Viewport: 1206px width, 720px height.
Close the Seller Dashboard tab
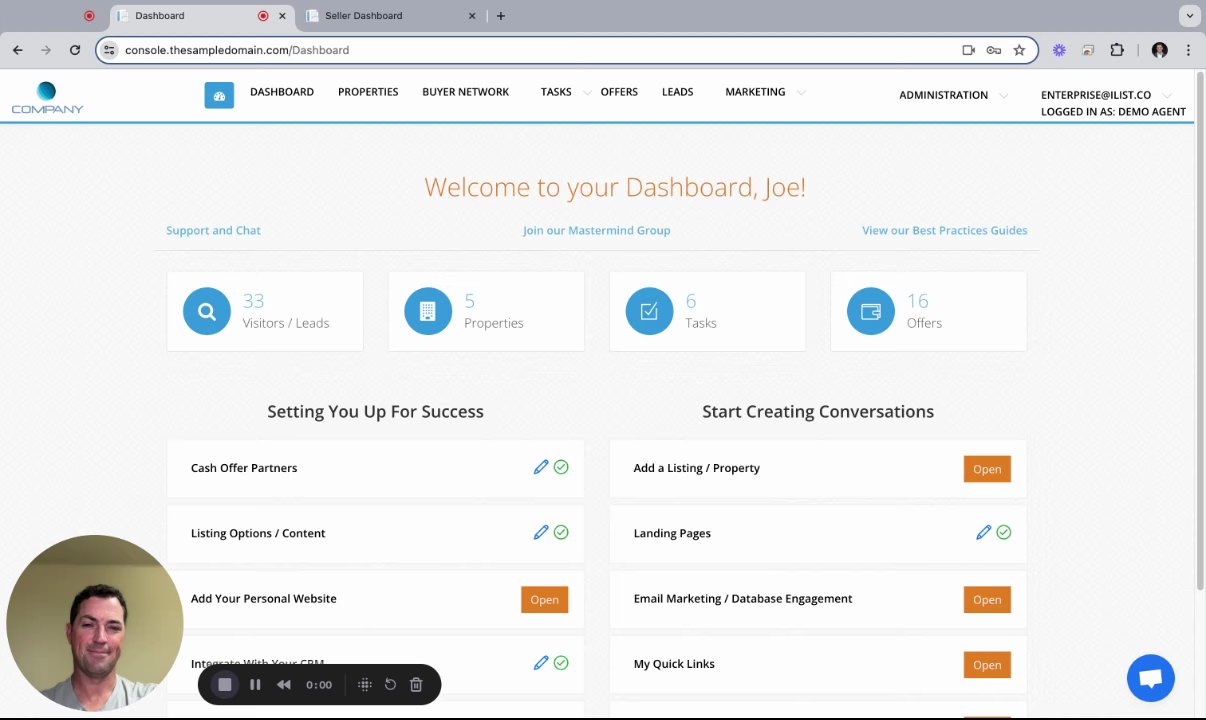(472, 16)
